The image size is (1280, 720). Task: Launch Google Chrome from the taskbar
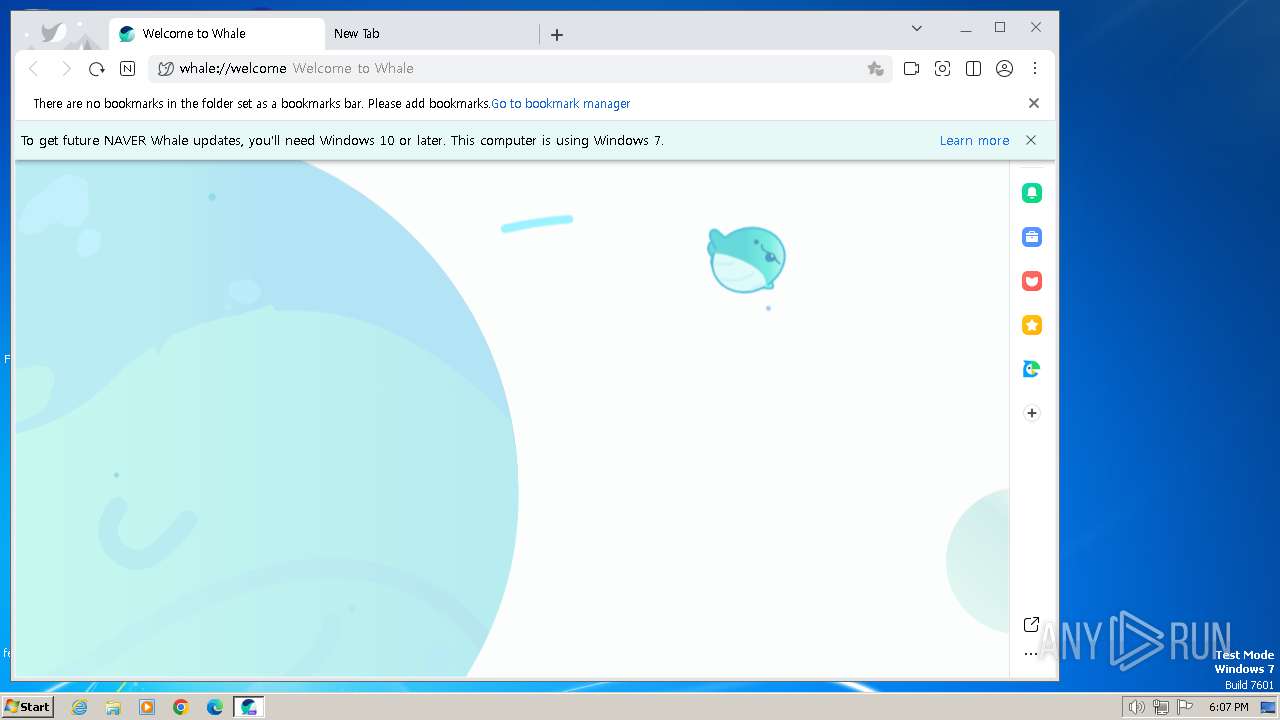click(181, 707)
